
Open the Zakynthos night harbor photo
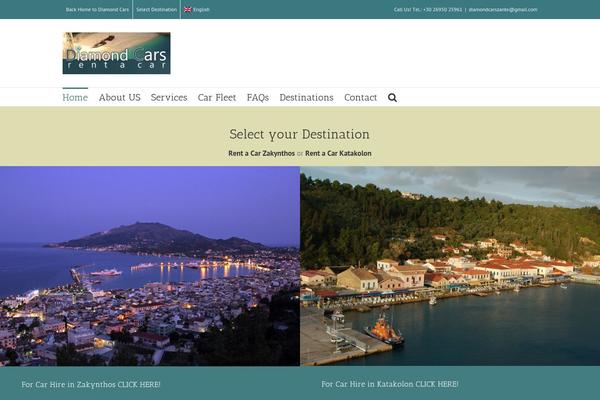click(150, 266)
